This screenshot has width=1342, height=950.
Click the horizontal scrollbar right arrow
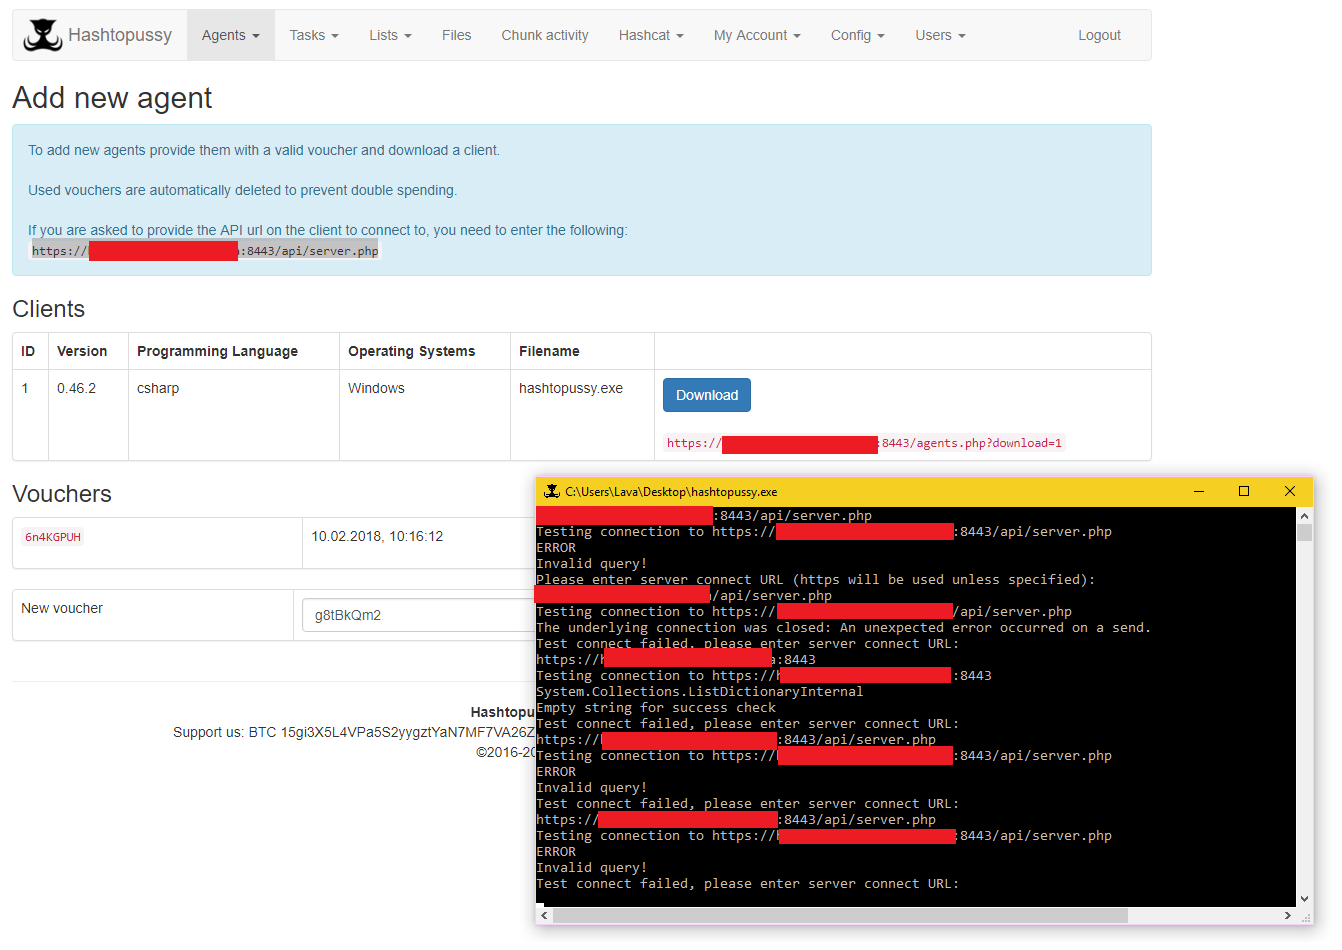coord(1289,915)
